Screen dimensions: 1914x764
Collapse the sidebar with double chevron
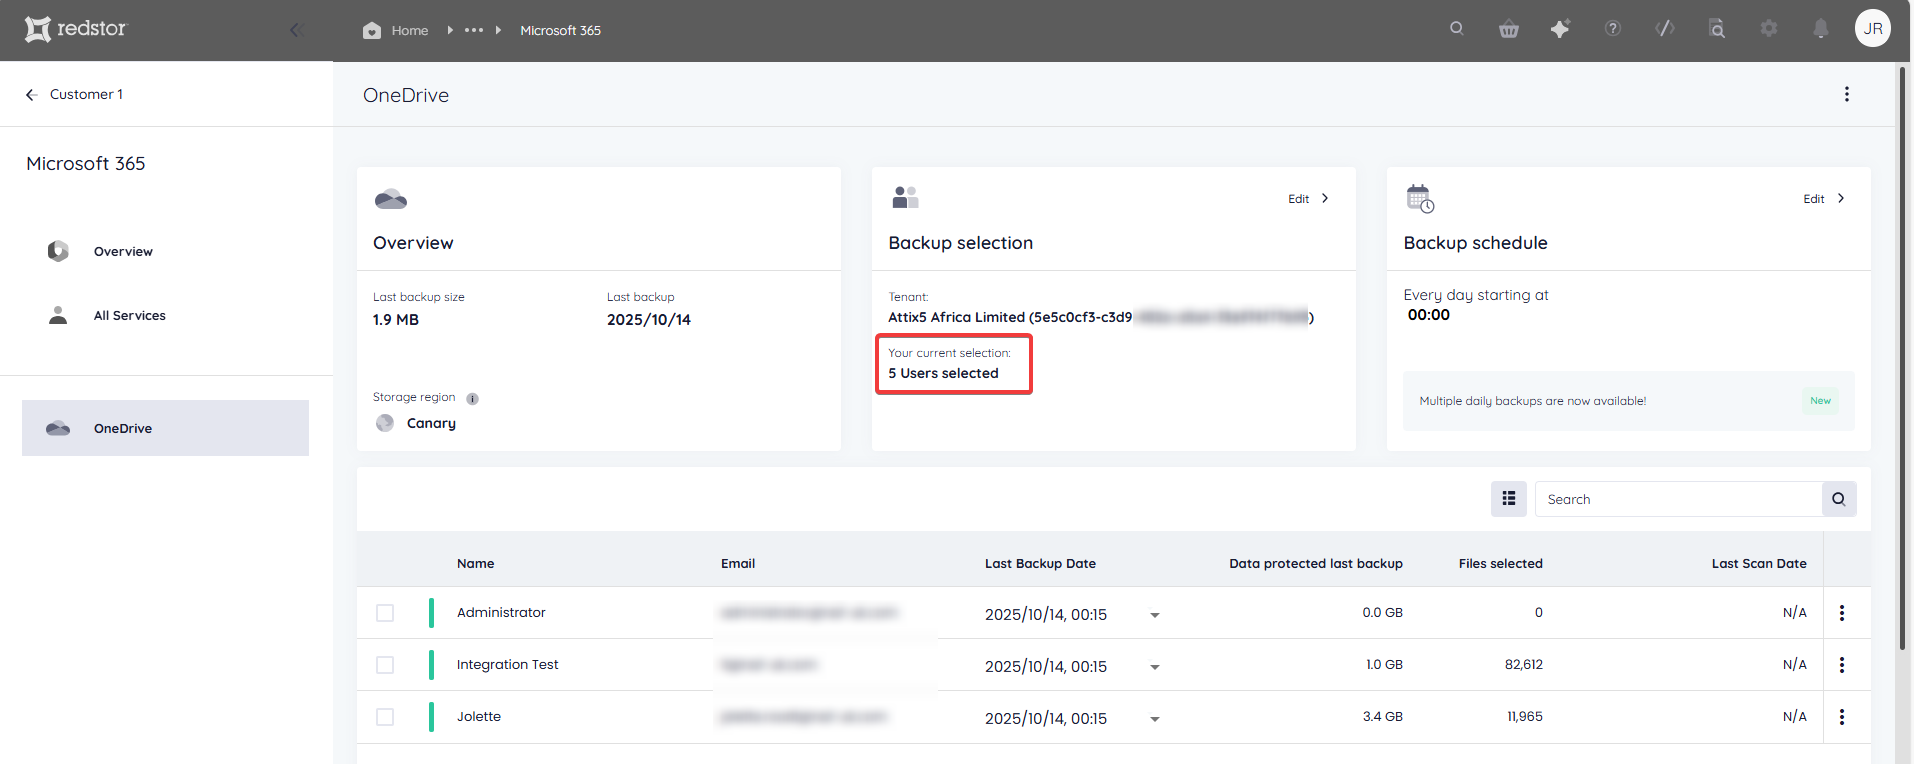(x=296, y=30)
